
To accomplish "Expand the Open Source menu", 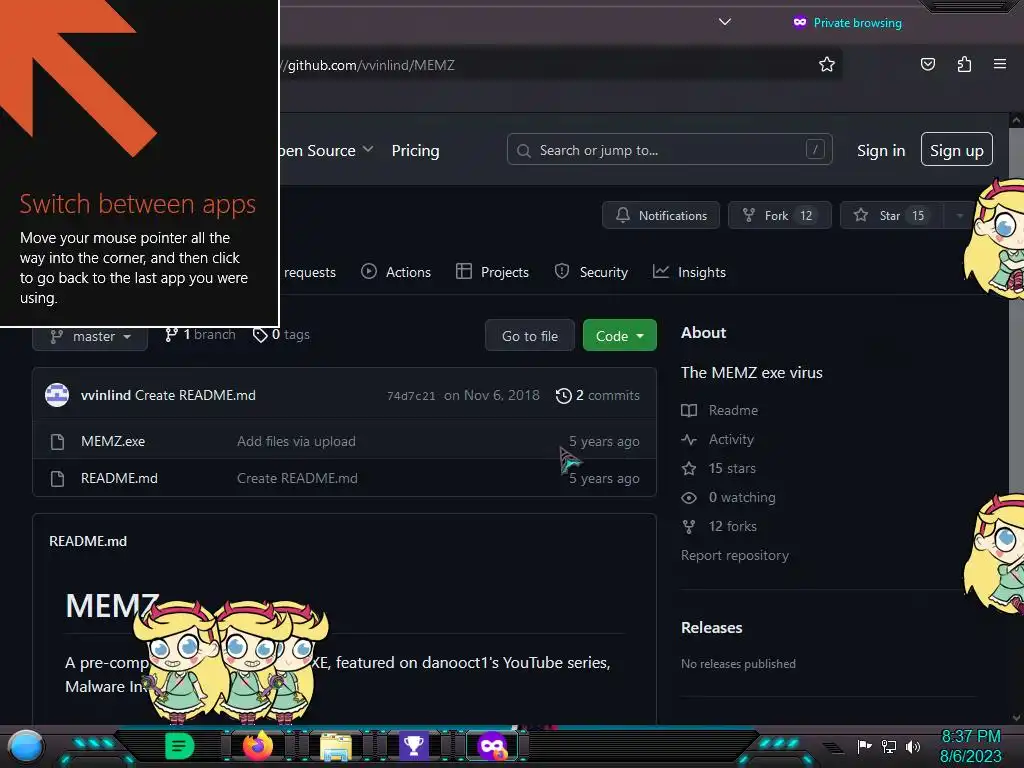I will [327, 150].
